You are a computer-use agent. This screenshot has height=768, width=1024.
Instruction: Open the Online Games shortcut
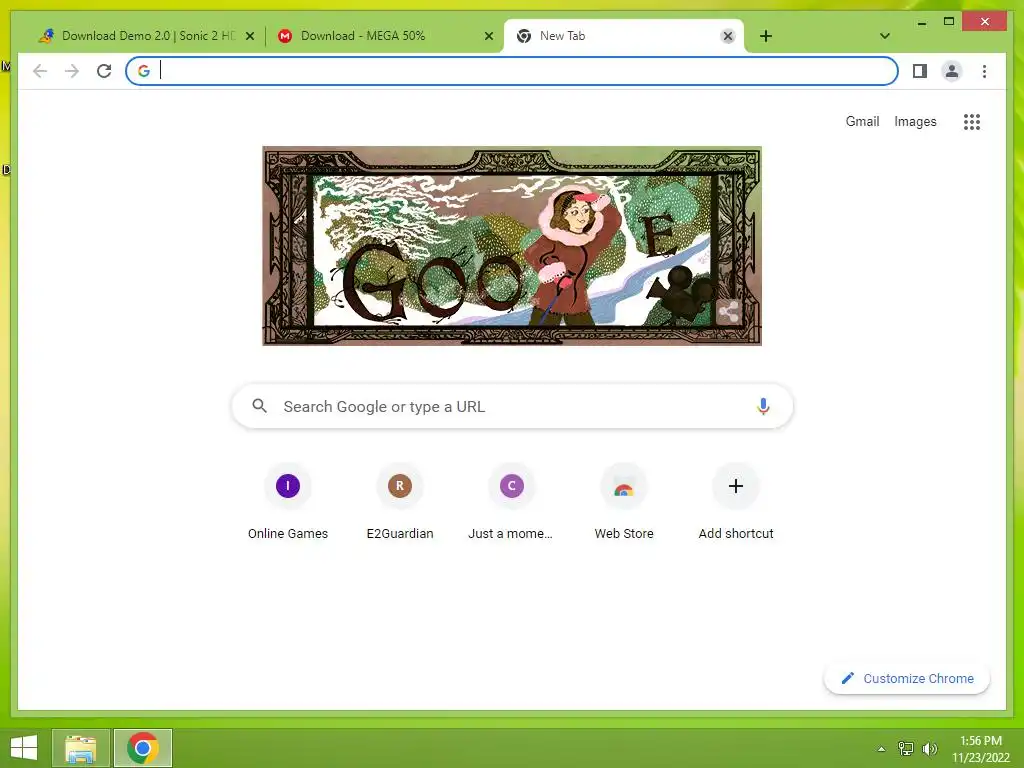pyautogui.click(x=287, y=503)
